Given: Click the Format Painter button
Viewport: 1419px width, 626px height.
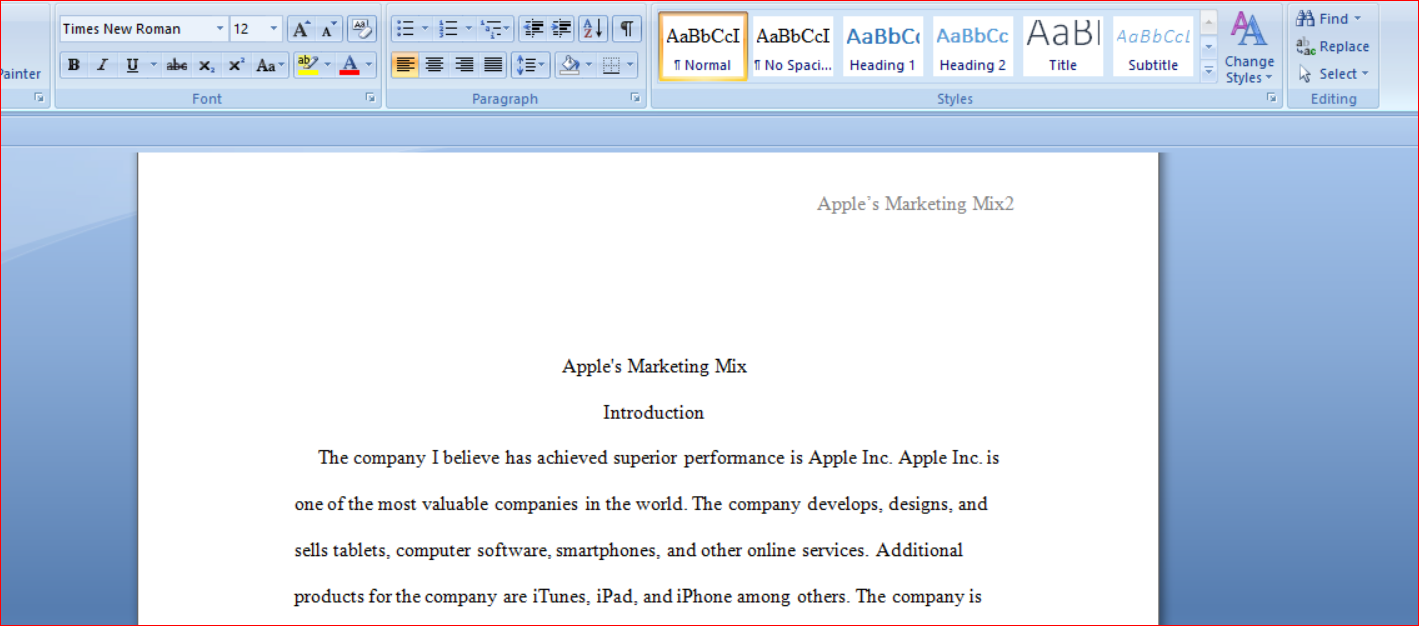Looking at the screenshot, I should coord(20,73).
